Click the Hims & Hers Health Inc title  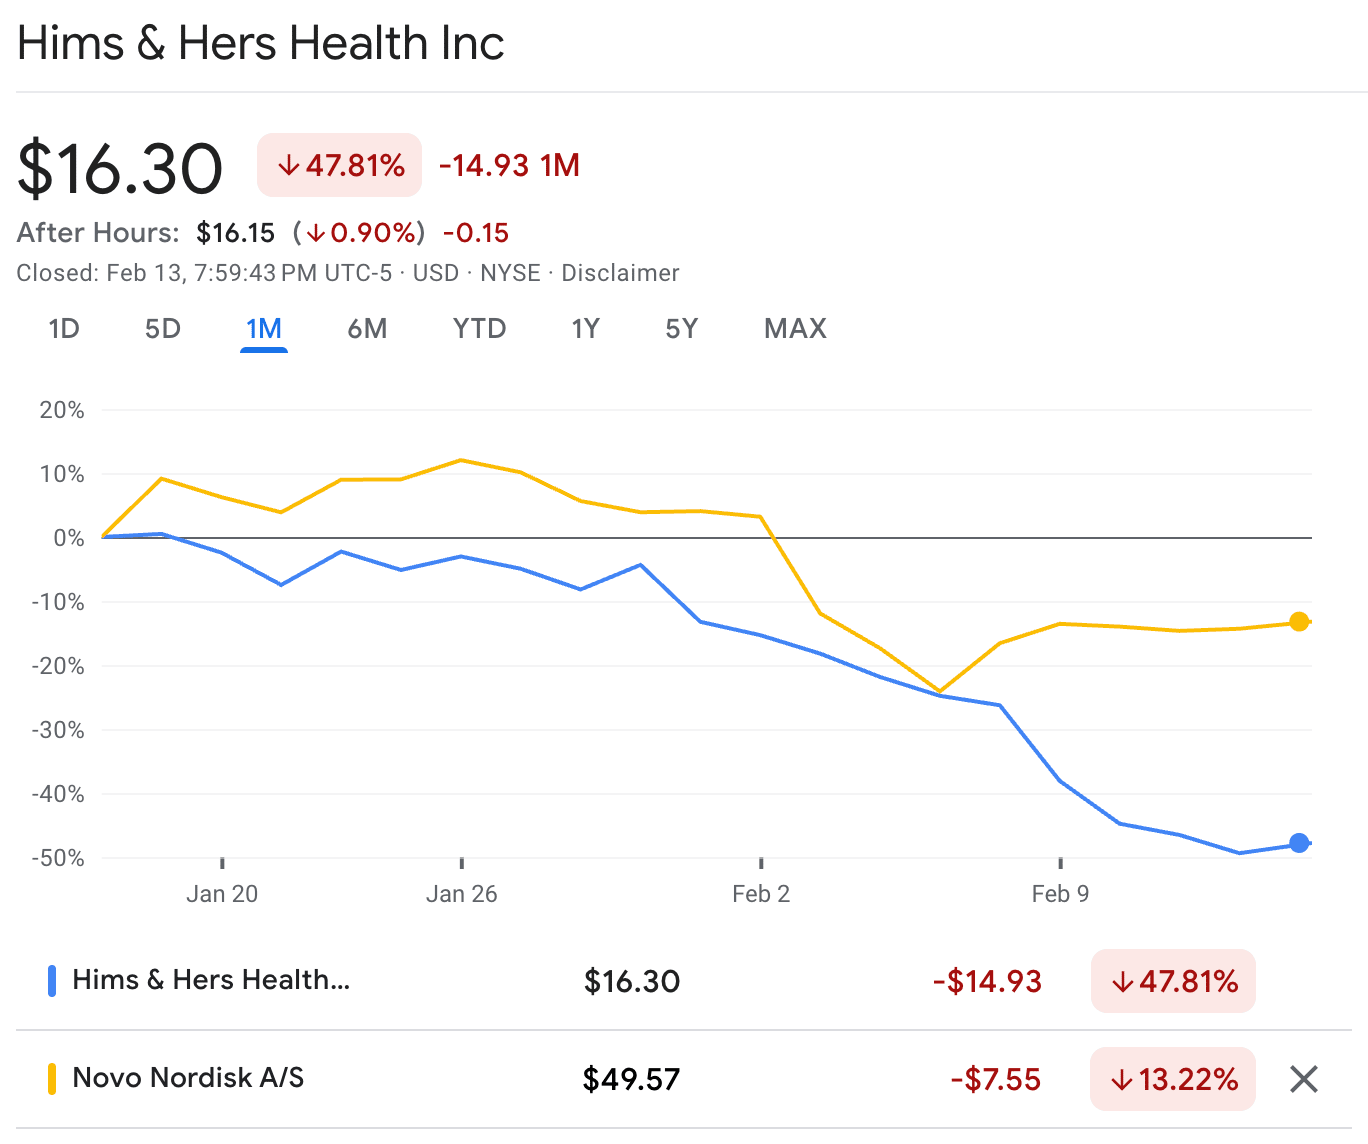tap(261, 44)
